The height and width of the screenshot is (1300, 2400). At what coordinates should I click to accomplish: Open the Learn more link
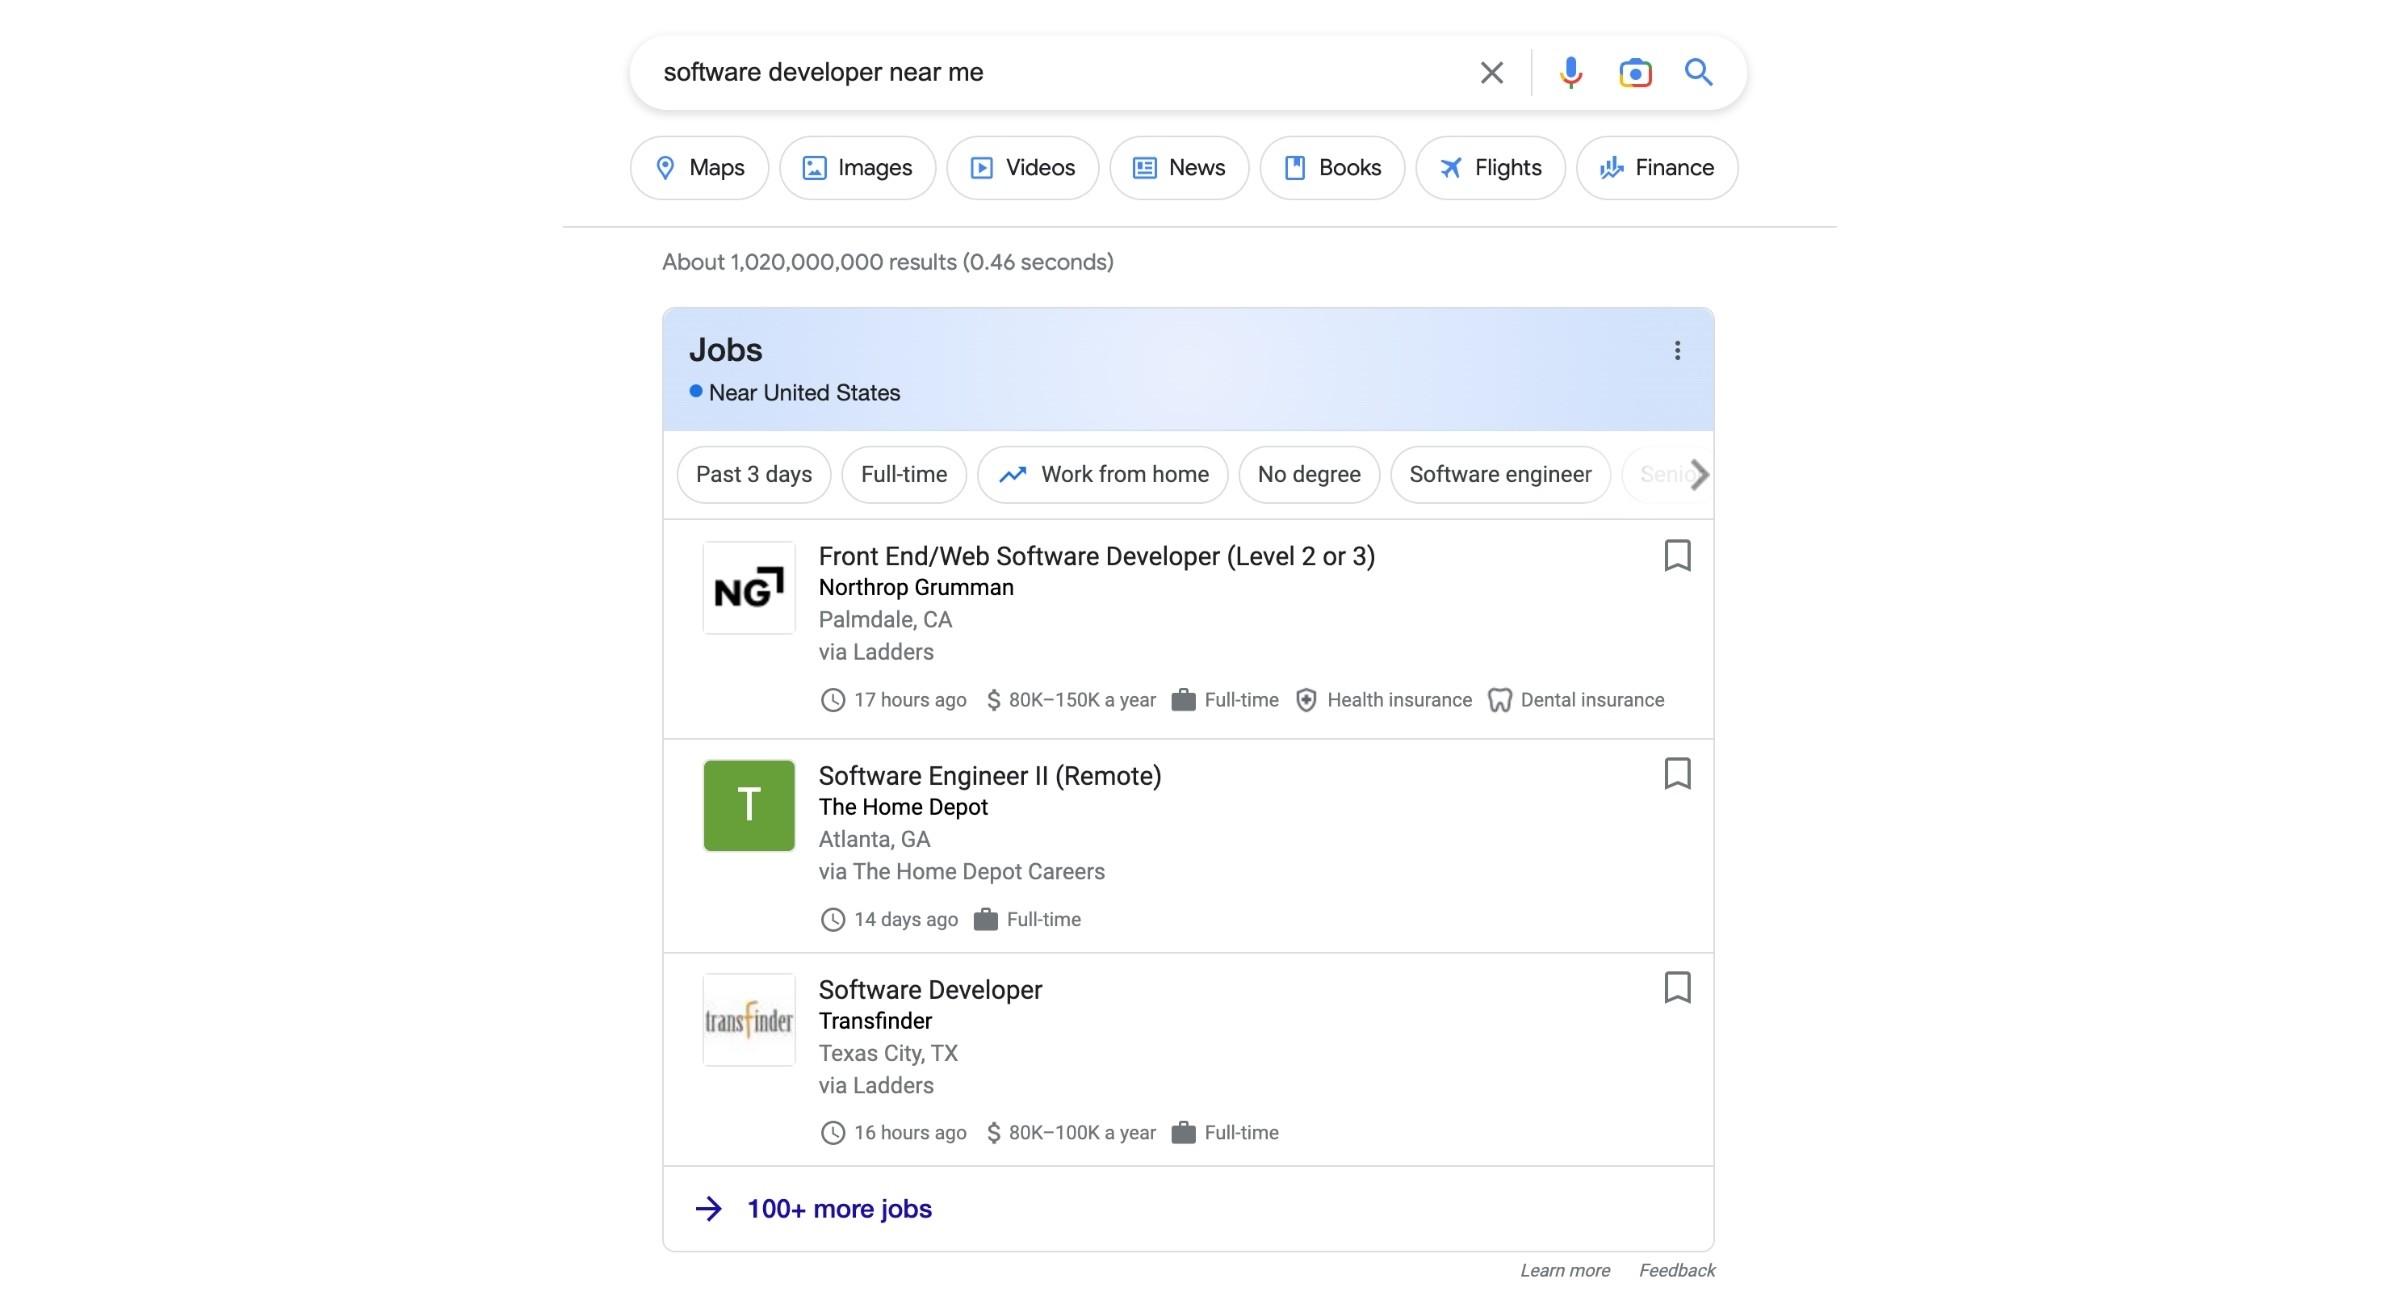click(x=1565, y=1270)
